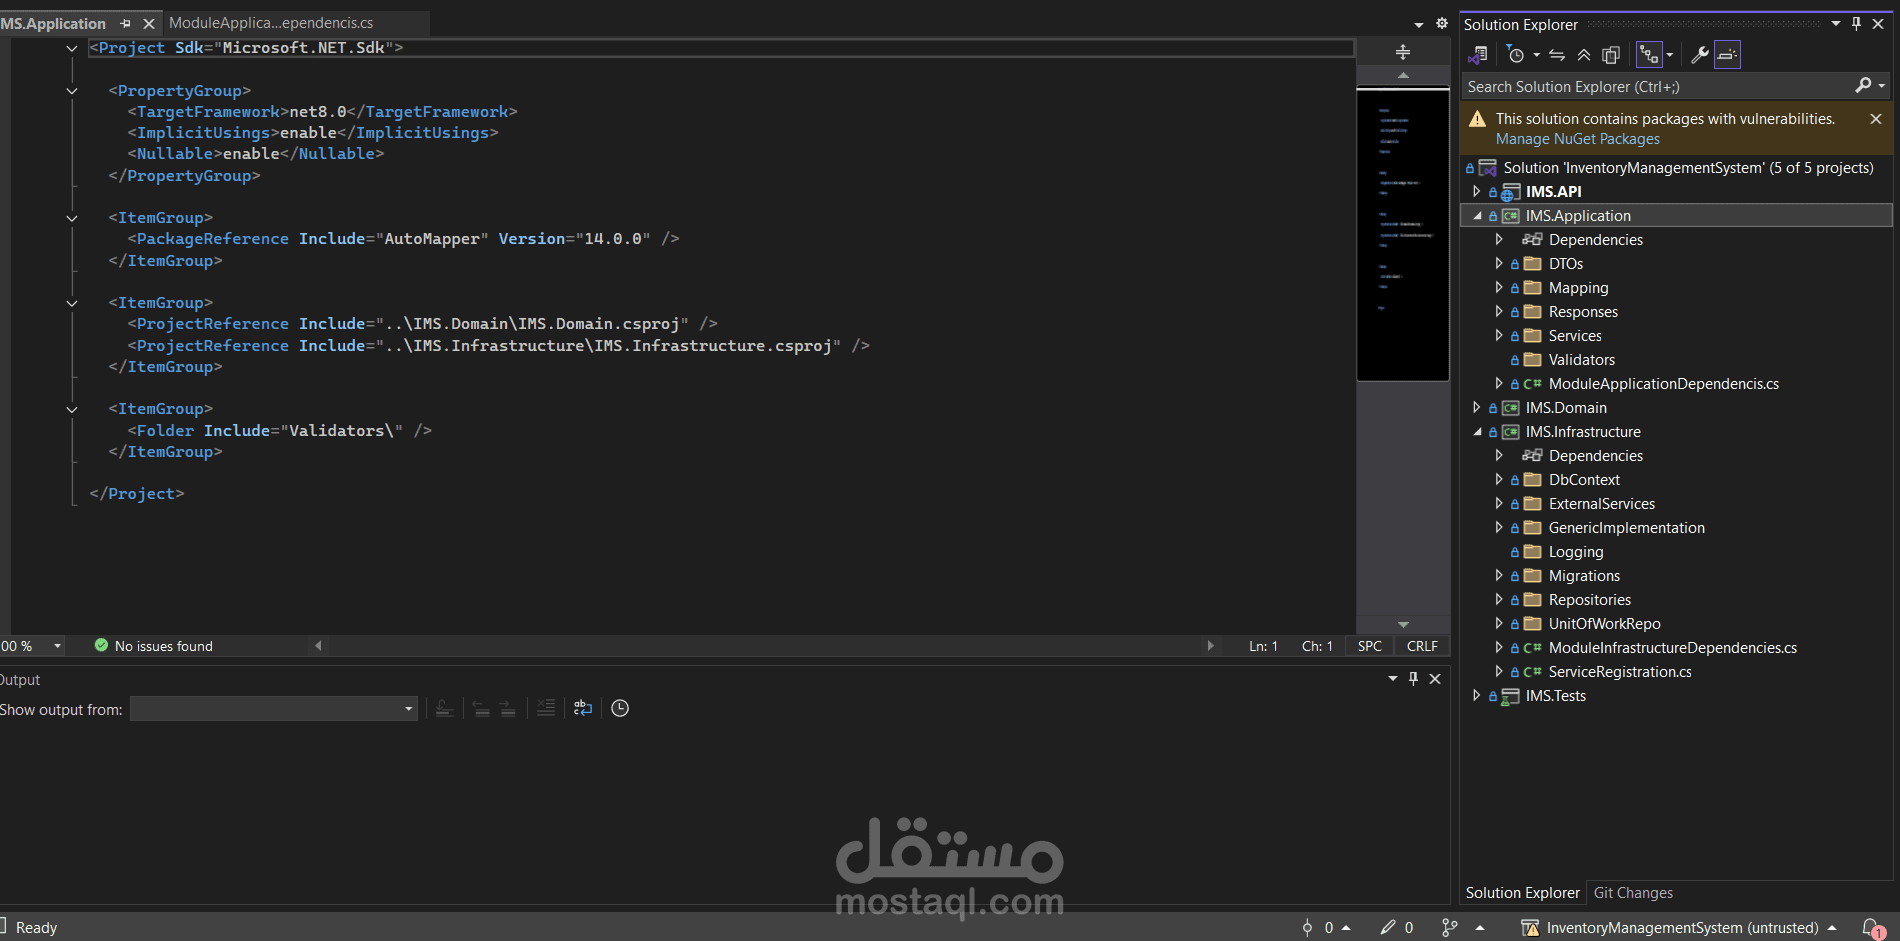Select GenericImplementation folder
Image resolution: width=1900 pixels, height=941 pixels.
[1626, 527]
